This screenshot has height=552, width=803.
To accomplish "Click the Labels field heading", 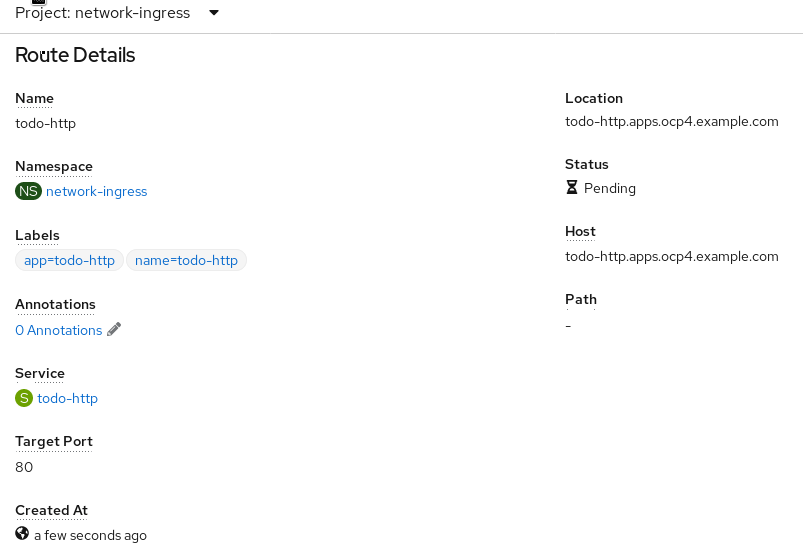I will point(37,235).
